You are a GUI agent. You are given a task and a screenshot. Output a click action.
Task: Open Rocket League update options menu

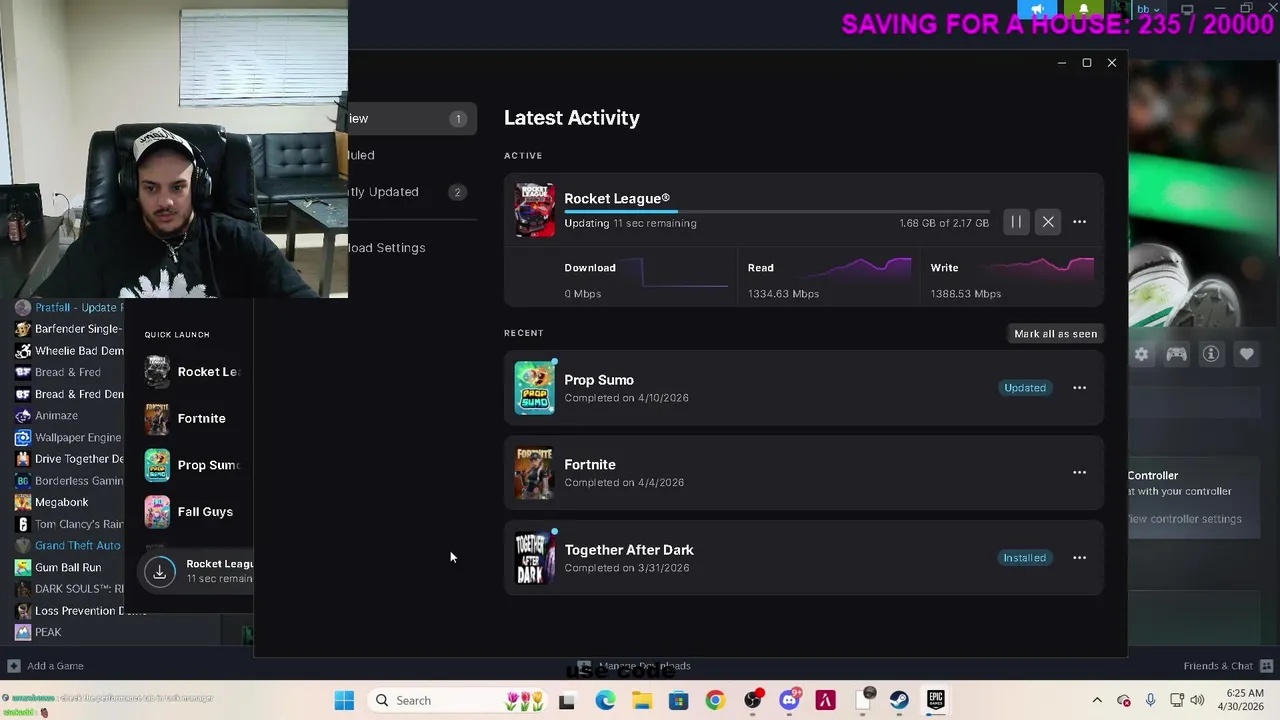click(1079, 222)
